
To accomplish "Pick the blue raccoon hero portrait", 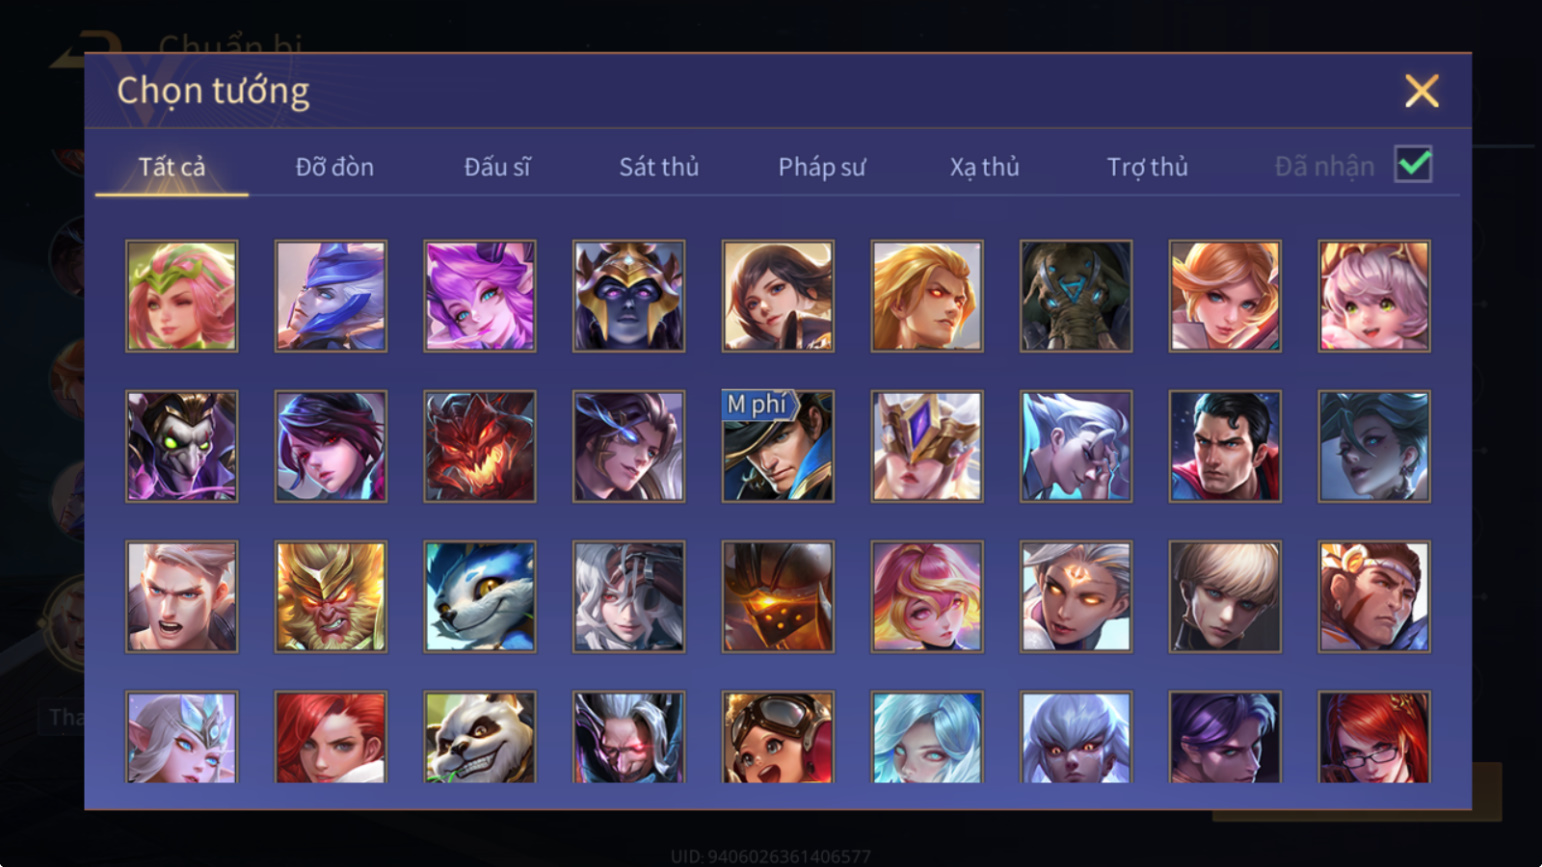I will click(480, 597).
